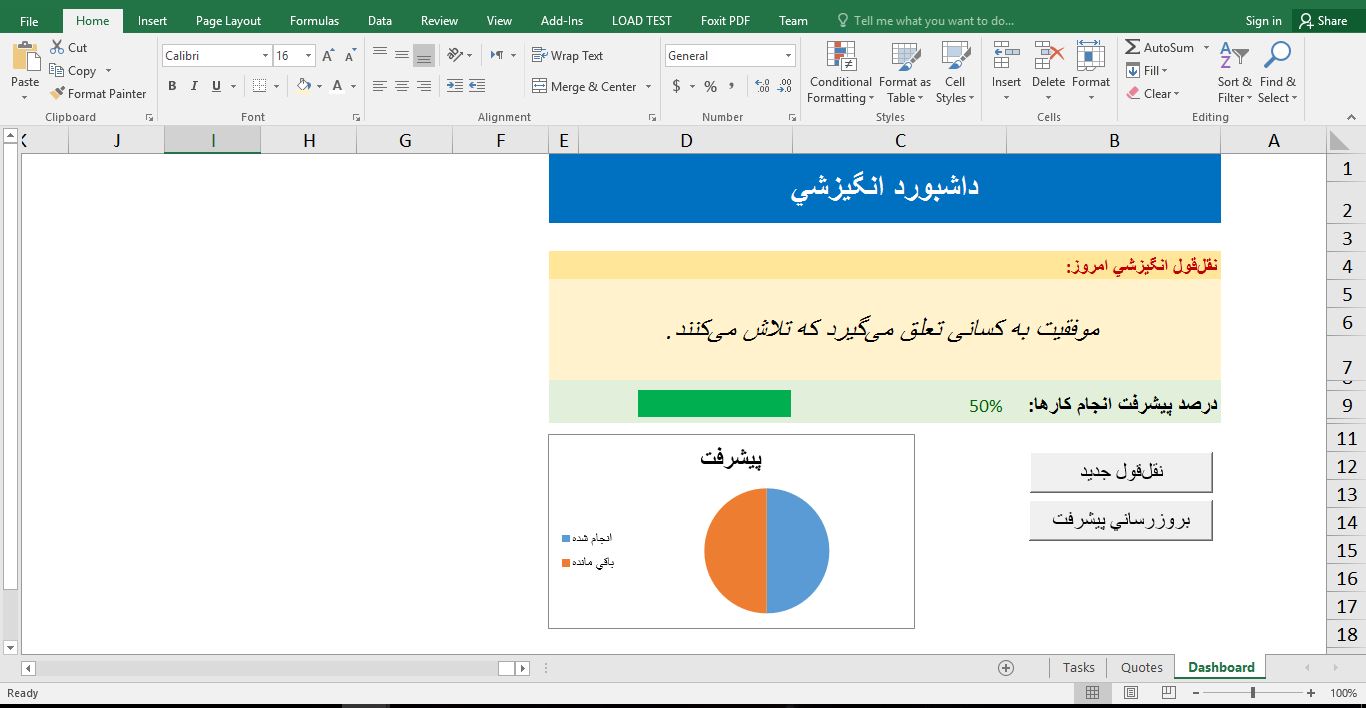The height and width of the screenshot is (708, 1366).
Task: Open the File menu
Action: (29, 20)
